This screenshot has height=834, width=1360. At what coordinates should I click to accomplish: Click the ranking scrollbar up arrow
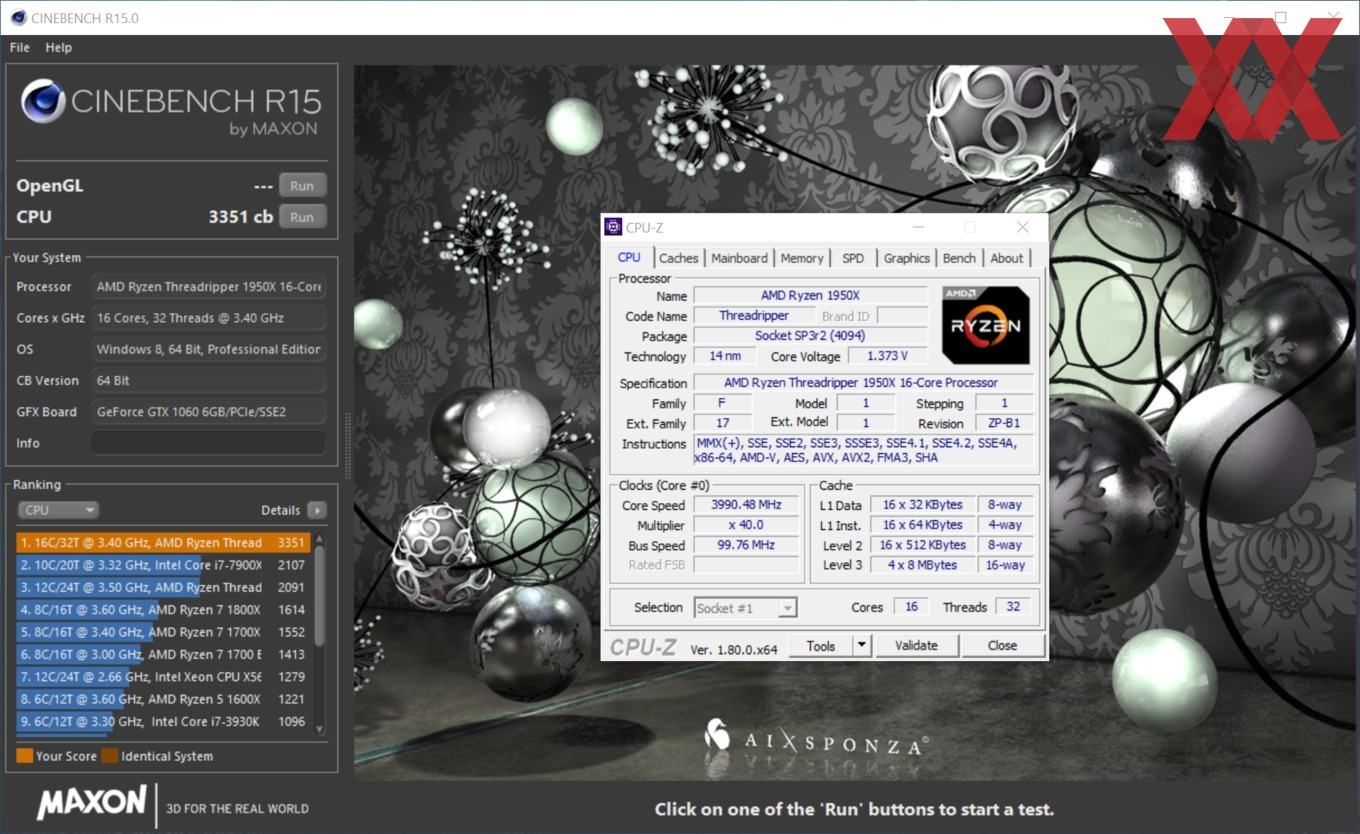(x=319, y=538)
